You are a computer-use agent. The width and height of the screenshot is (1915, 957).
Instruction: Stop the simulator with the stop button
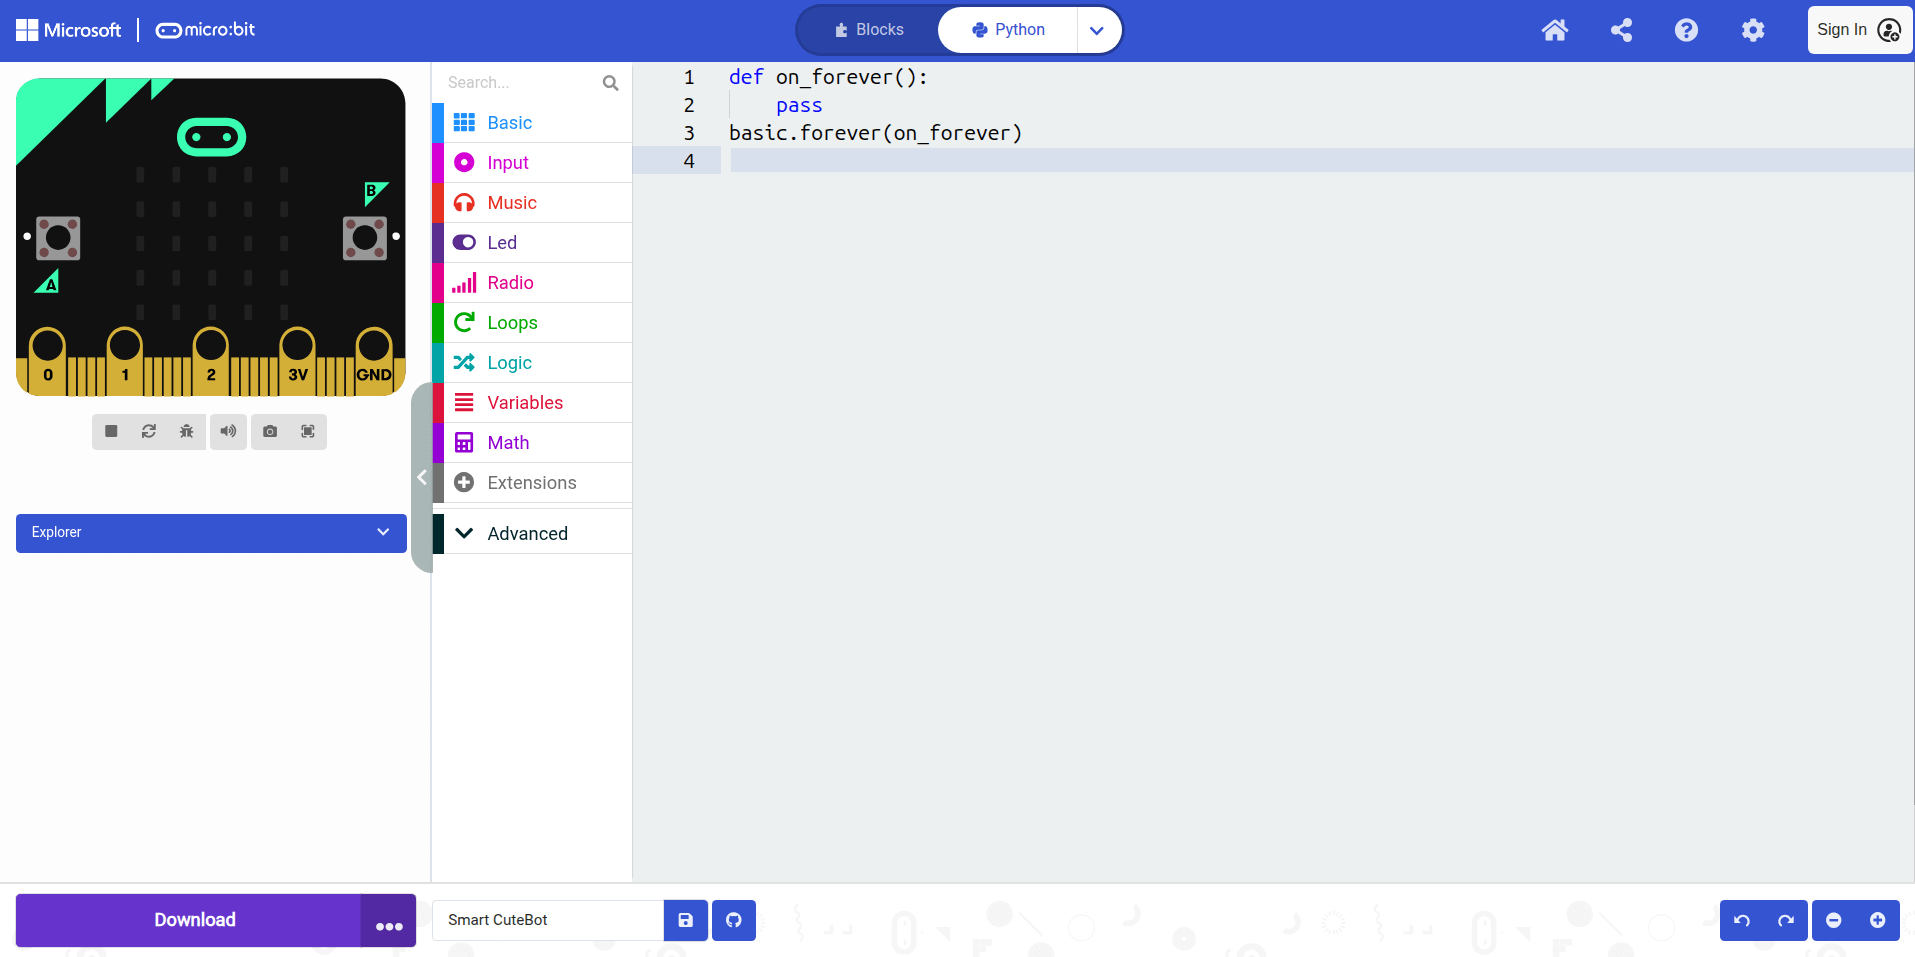[x=110, y=431]
